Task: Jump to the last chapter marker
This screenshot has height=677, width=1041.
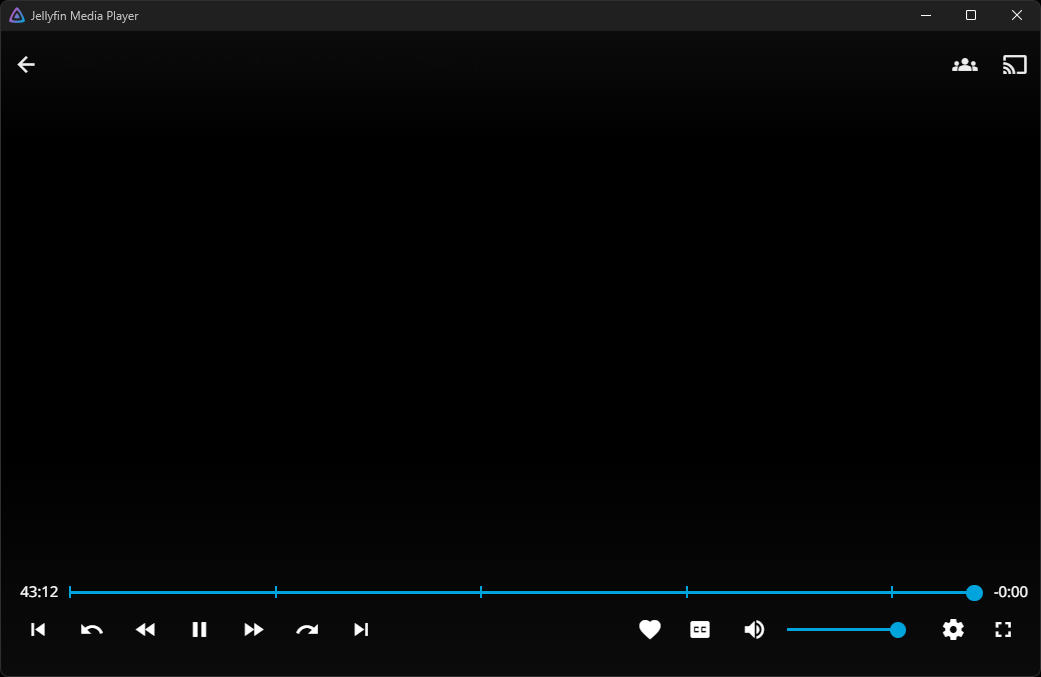Action: [x=892, y=592]
